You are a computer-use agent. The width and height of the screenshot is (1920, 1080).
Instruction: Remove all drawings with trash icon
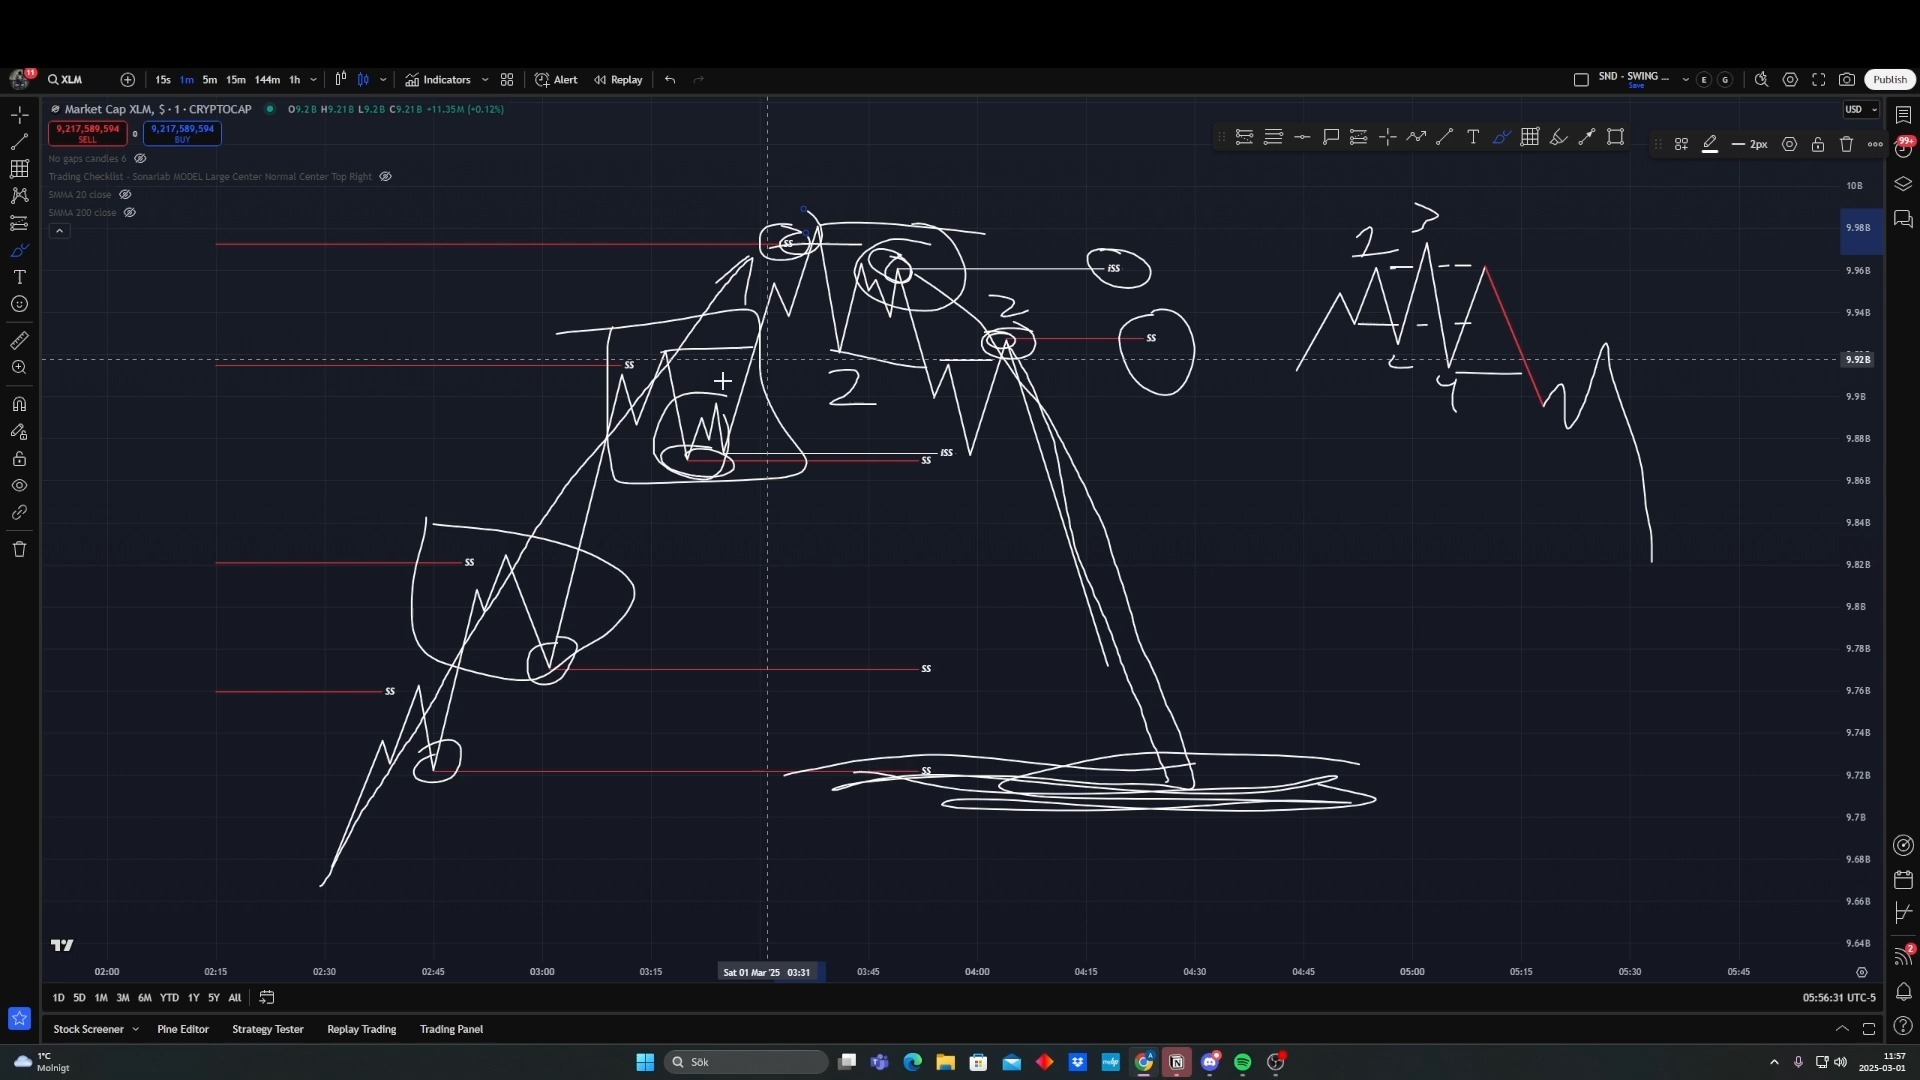click(19, 549)
